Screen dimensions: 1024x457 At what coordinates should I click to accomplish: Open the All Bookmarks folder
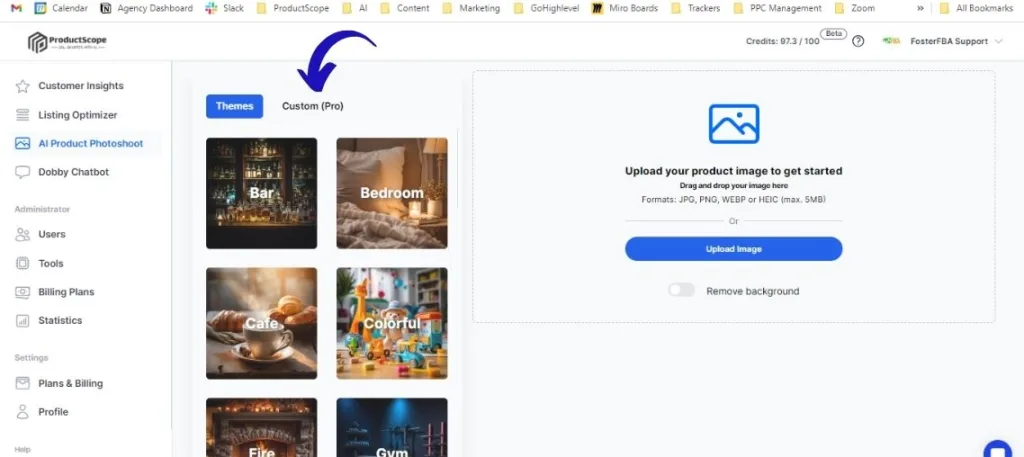coord(976,8)
